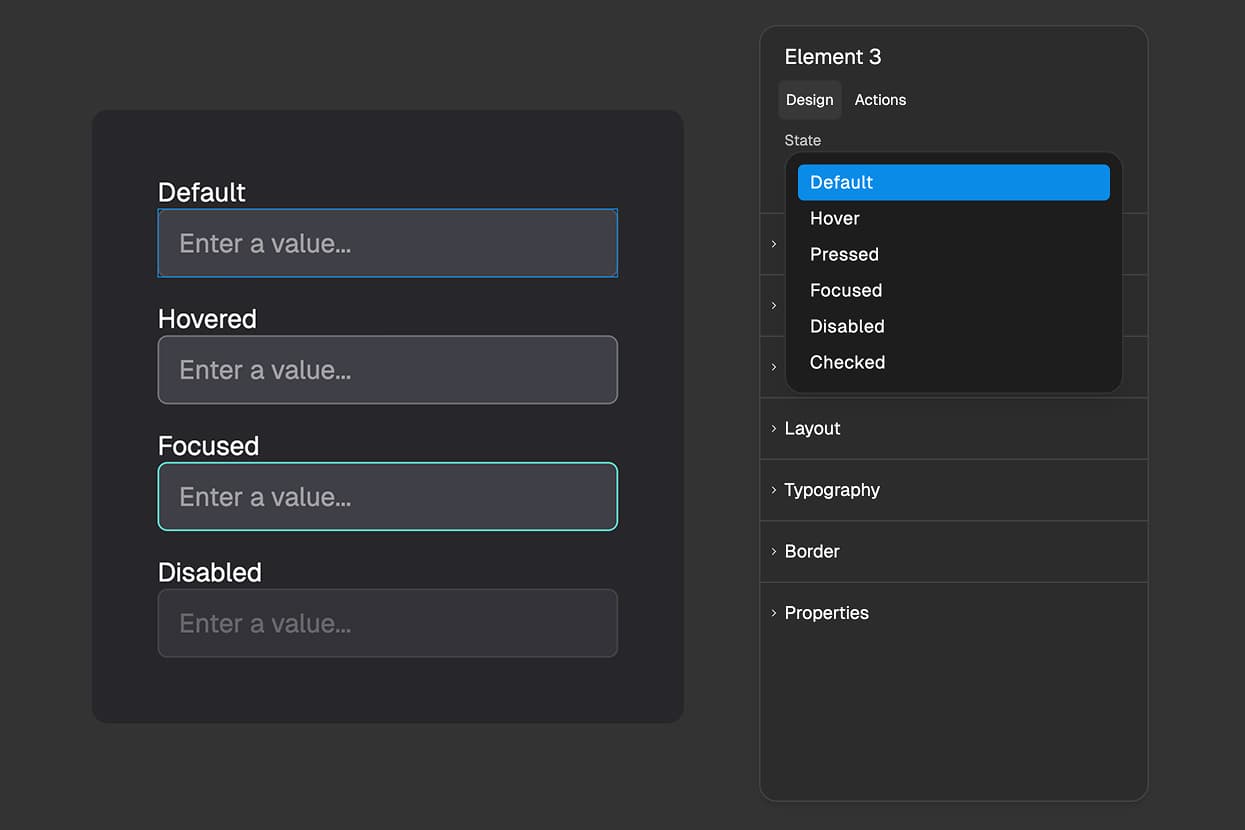
Task: Click the Focused text input on the canvas
Action: coord(388,496)
